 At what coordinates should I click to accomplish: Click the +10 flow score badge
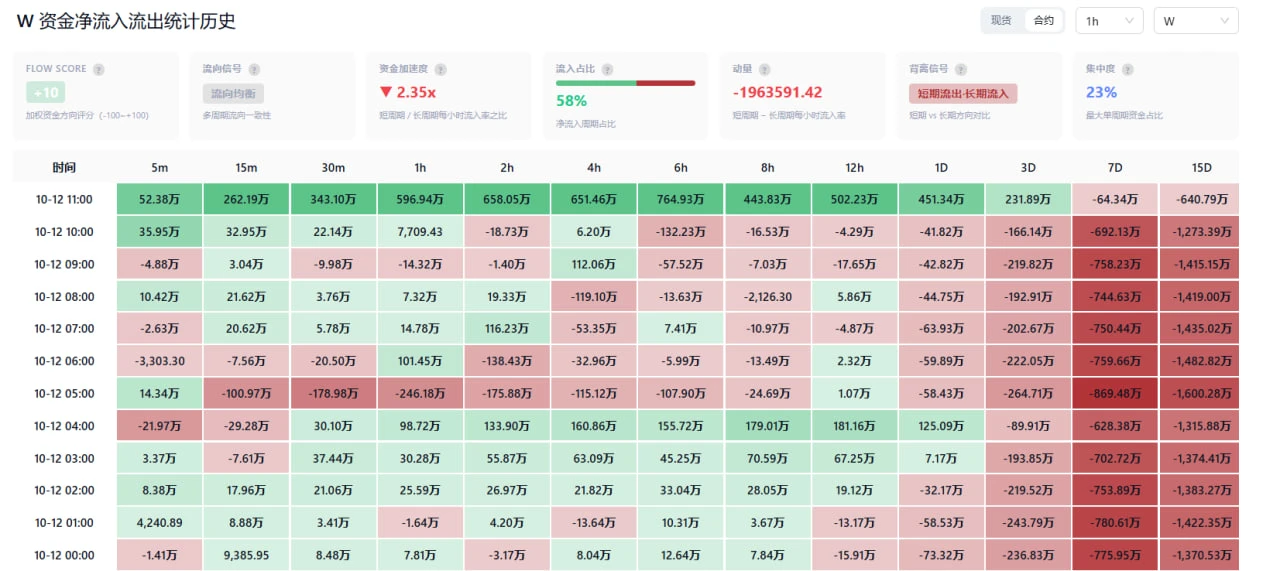[45, 93]
